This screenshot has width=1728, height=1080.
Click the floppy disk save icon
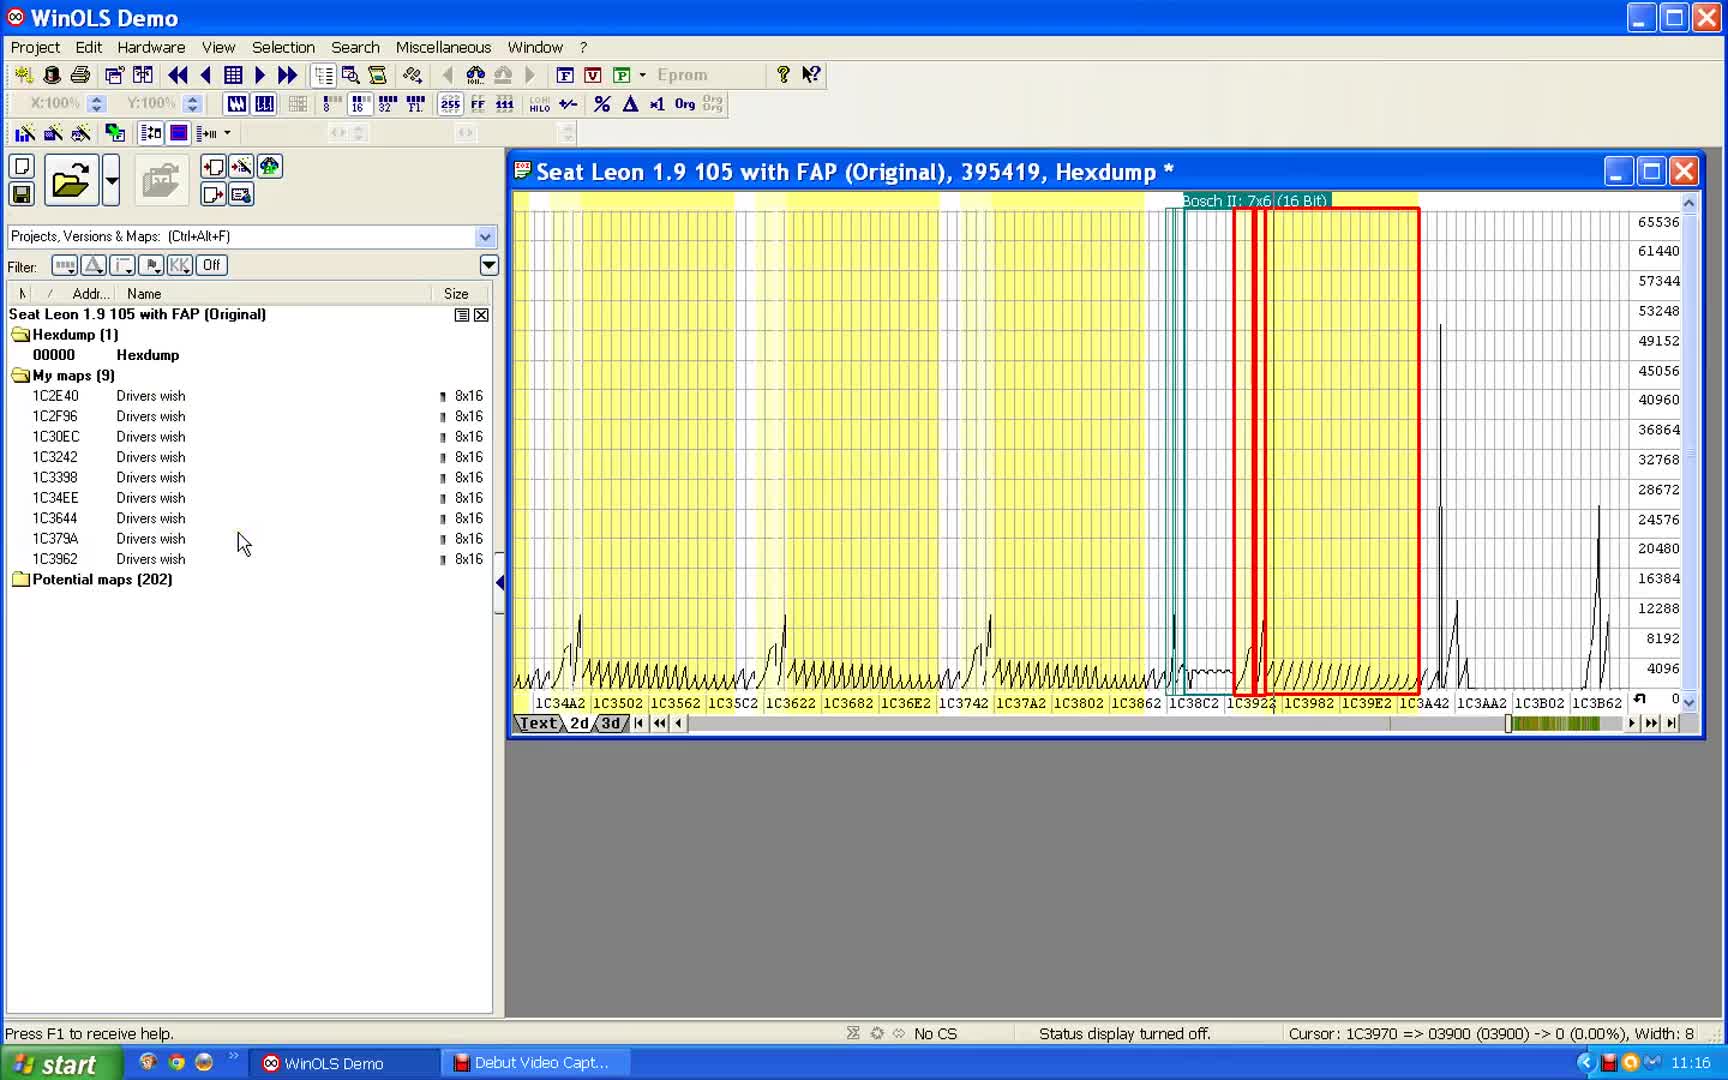[x=22, y=194]
